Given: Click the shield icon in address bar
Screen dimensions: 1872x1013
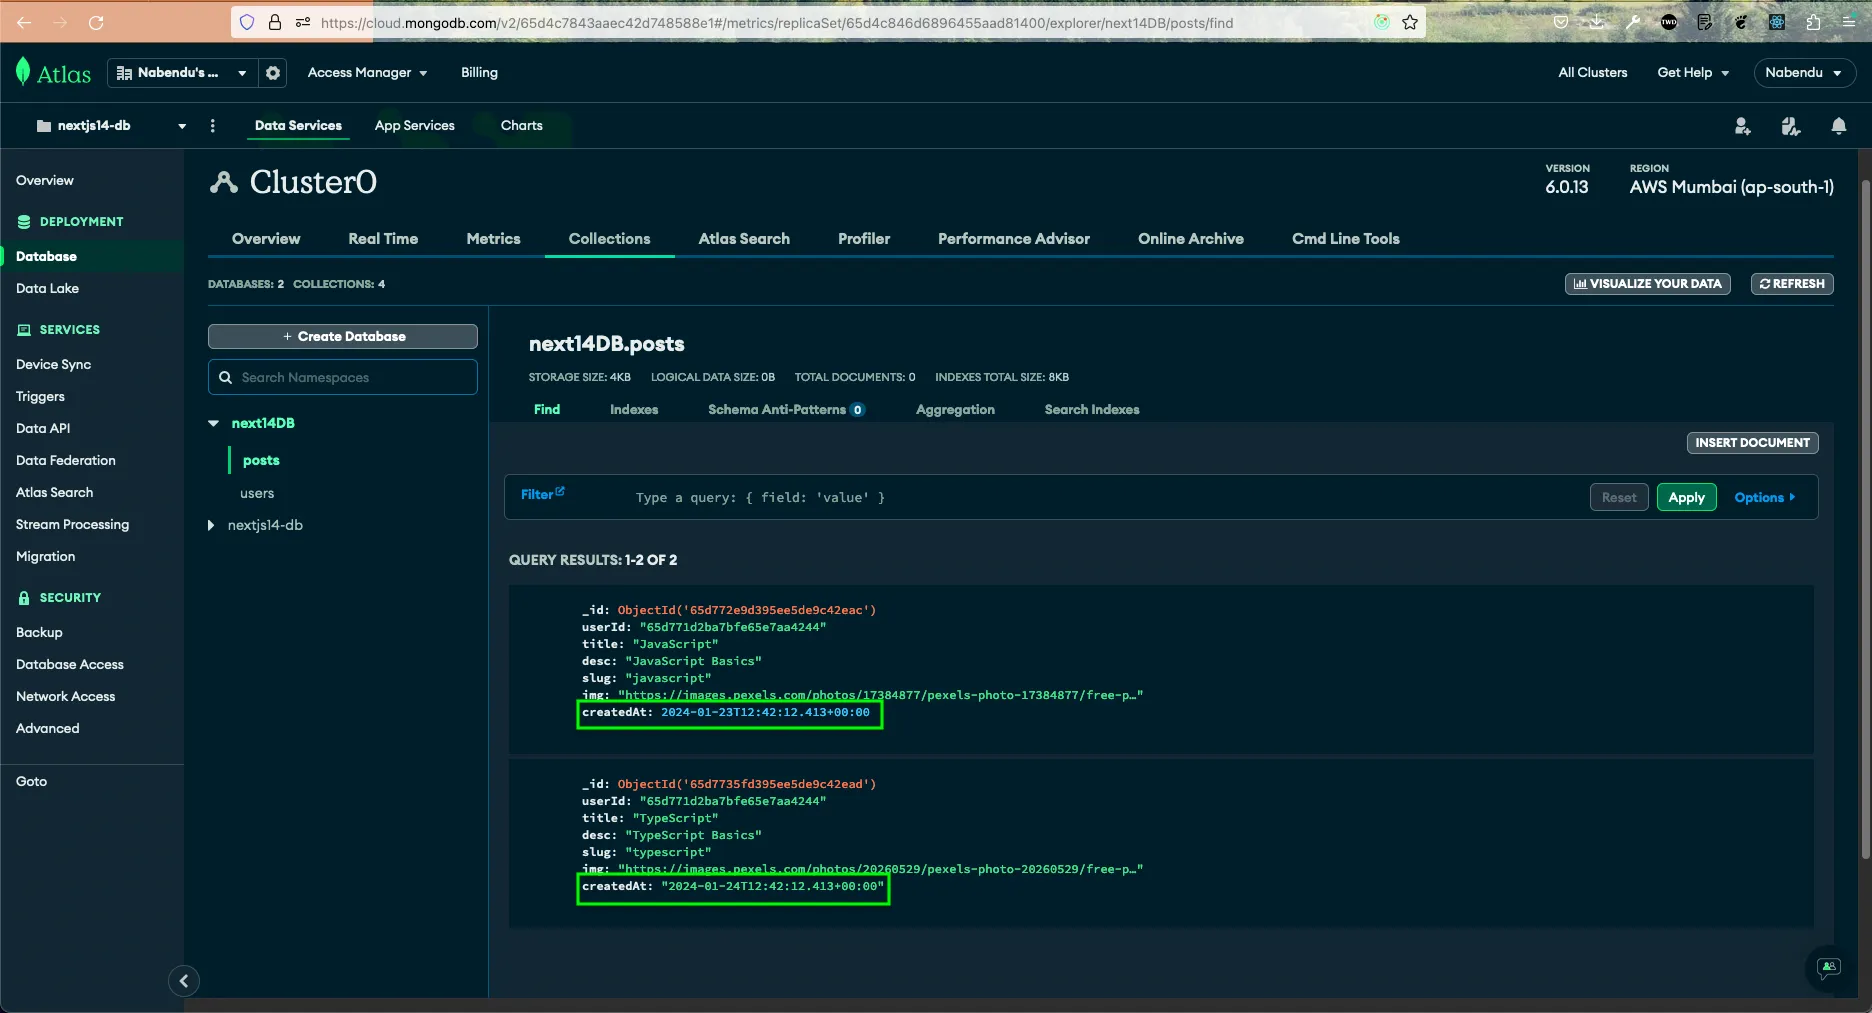Looking at the screenshot, I should 247,22.
